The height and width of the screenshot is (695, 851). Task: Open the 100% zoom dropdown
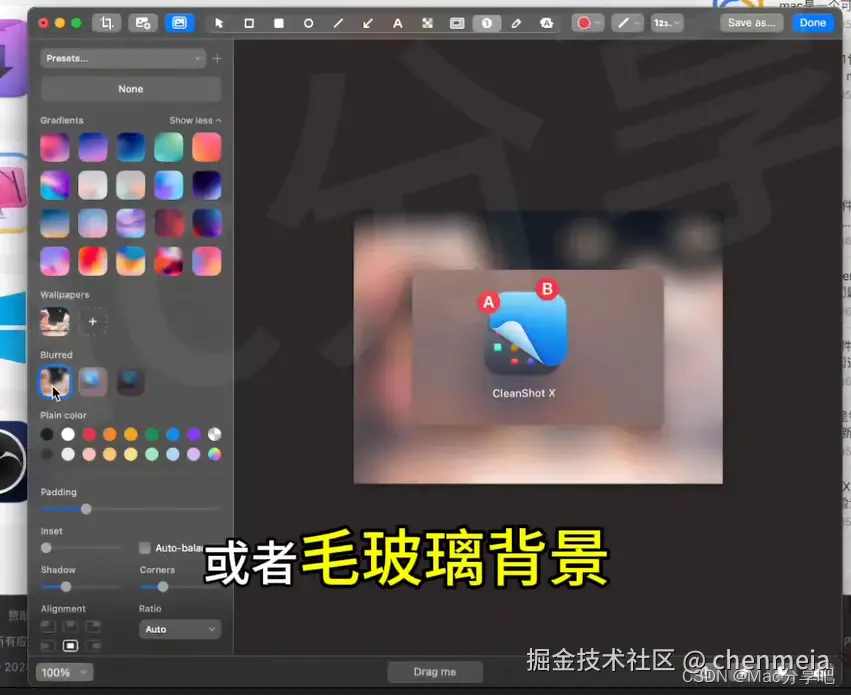click(63, 671)
